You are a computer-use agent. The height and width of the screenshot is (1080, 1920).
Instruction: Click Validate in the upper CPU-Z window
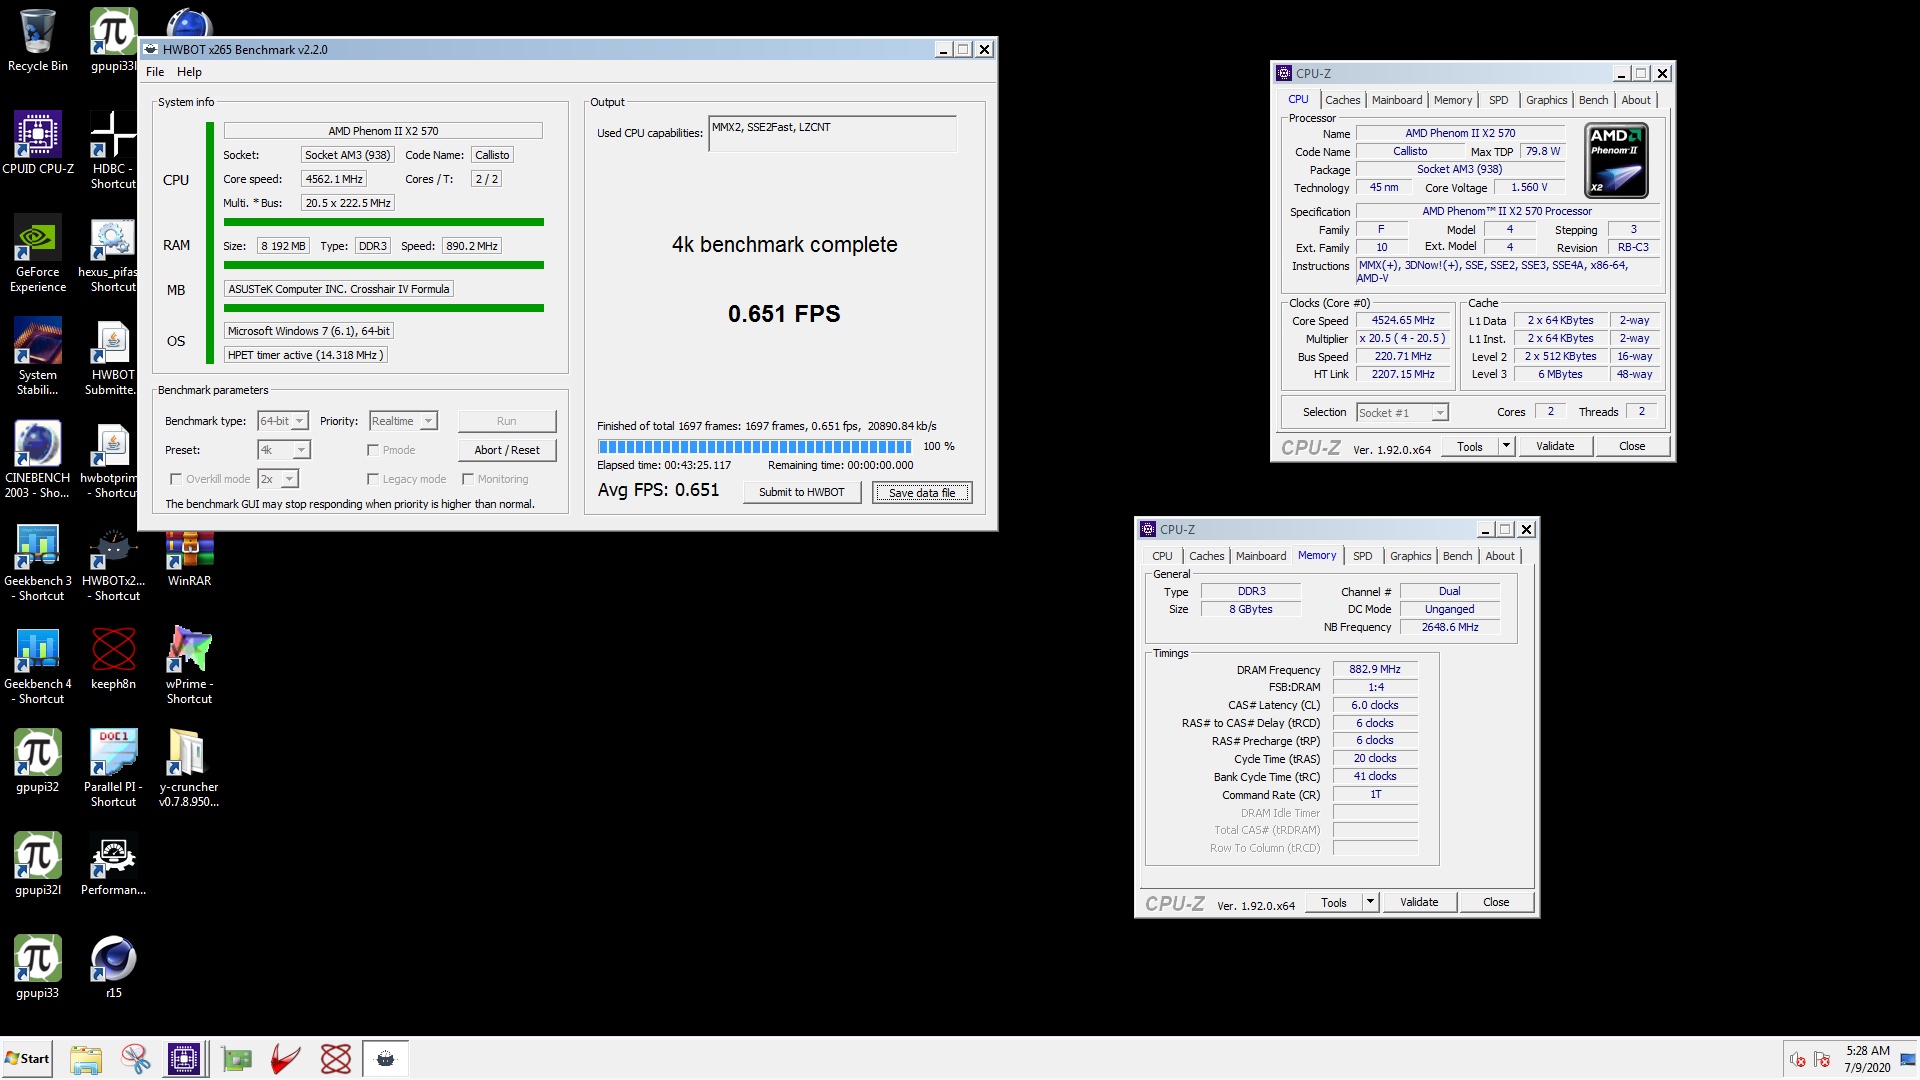(x=1555, y=447)
